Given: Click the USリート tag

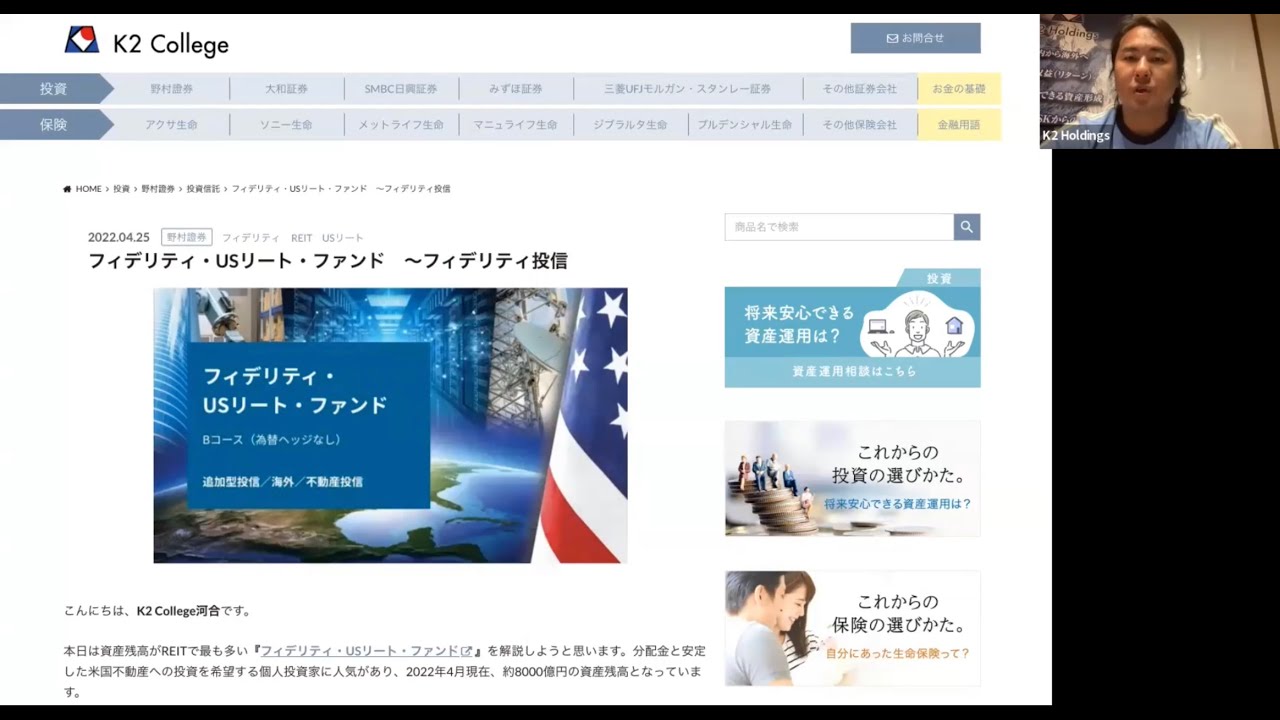Looking at the screenshot, I should [343, 238].
